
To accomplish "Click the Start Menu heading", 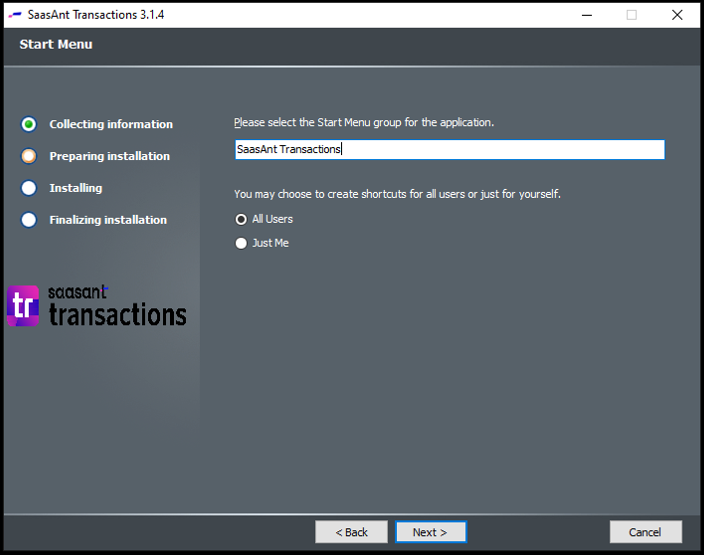I will (56, 44).
